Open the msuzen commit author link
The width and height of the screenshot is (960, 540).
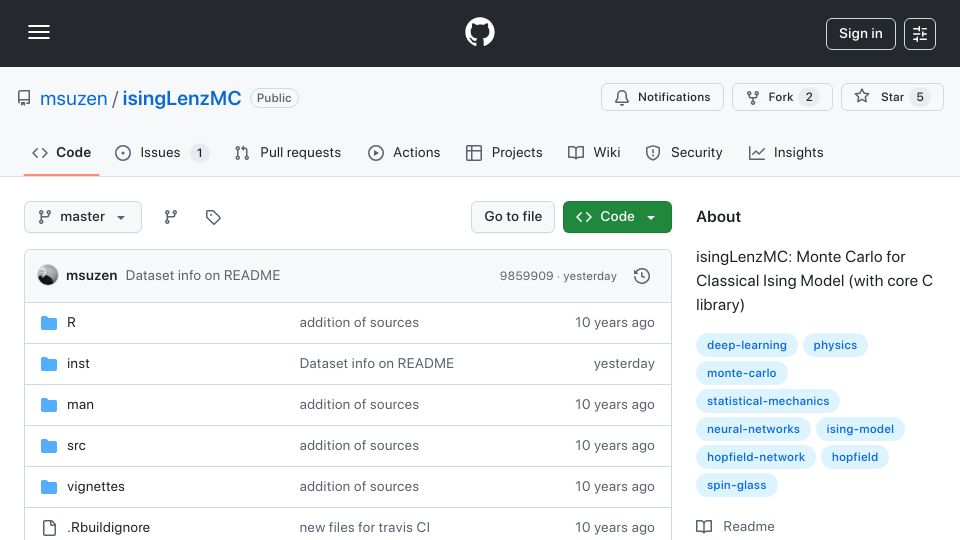tap(91, 276)
